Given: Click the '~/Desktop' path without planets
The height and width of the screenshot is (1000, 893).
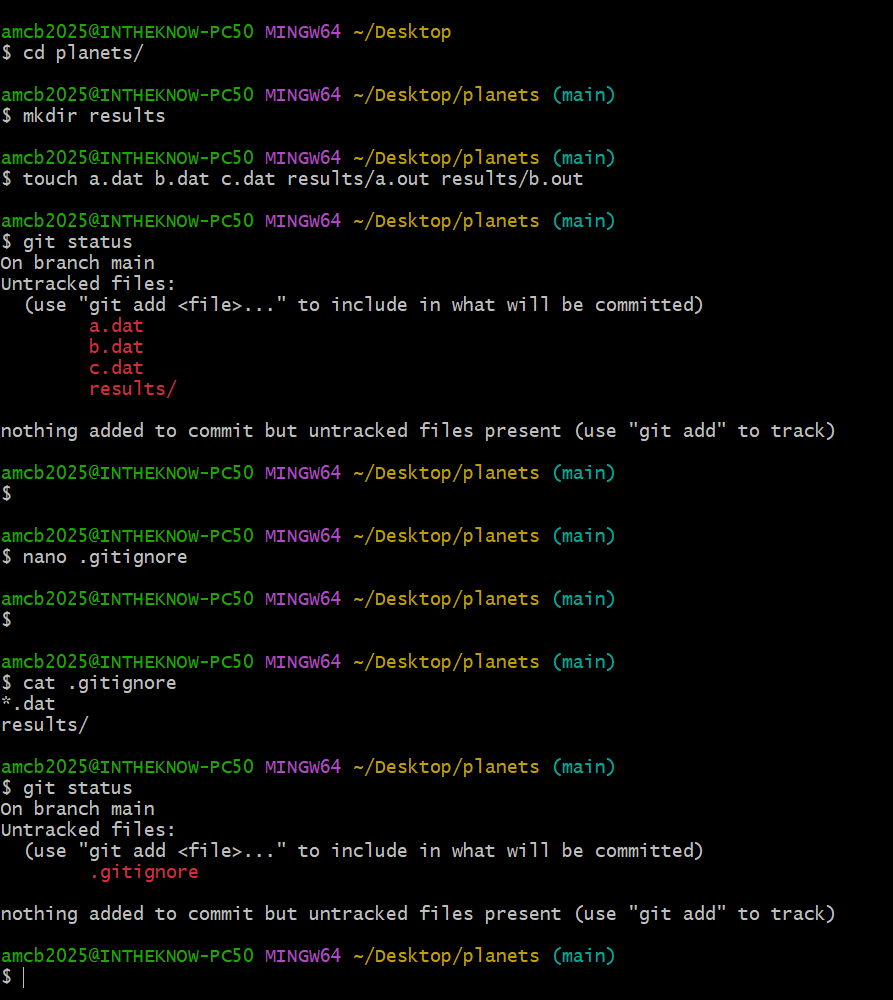Looking at the screenshot, I should pos(402,32).
